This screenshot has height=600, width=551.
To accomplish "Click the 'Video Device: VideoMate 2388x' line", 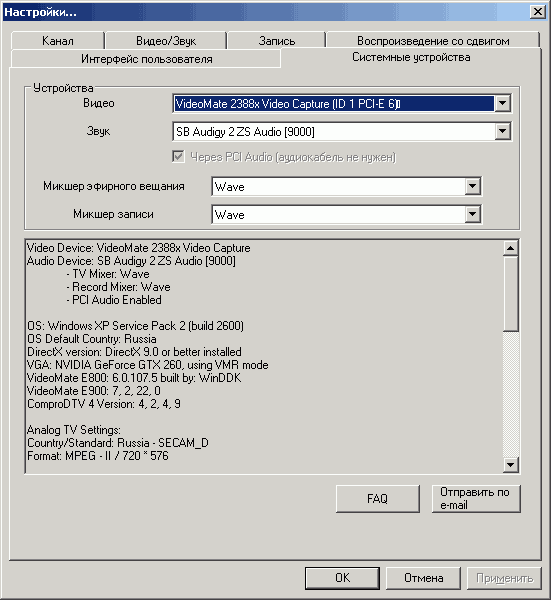I will click(139, 248).
